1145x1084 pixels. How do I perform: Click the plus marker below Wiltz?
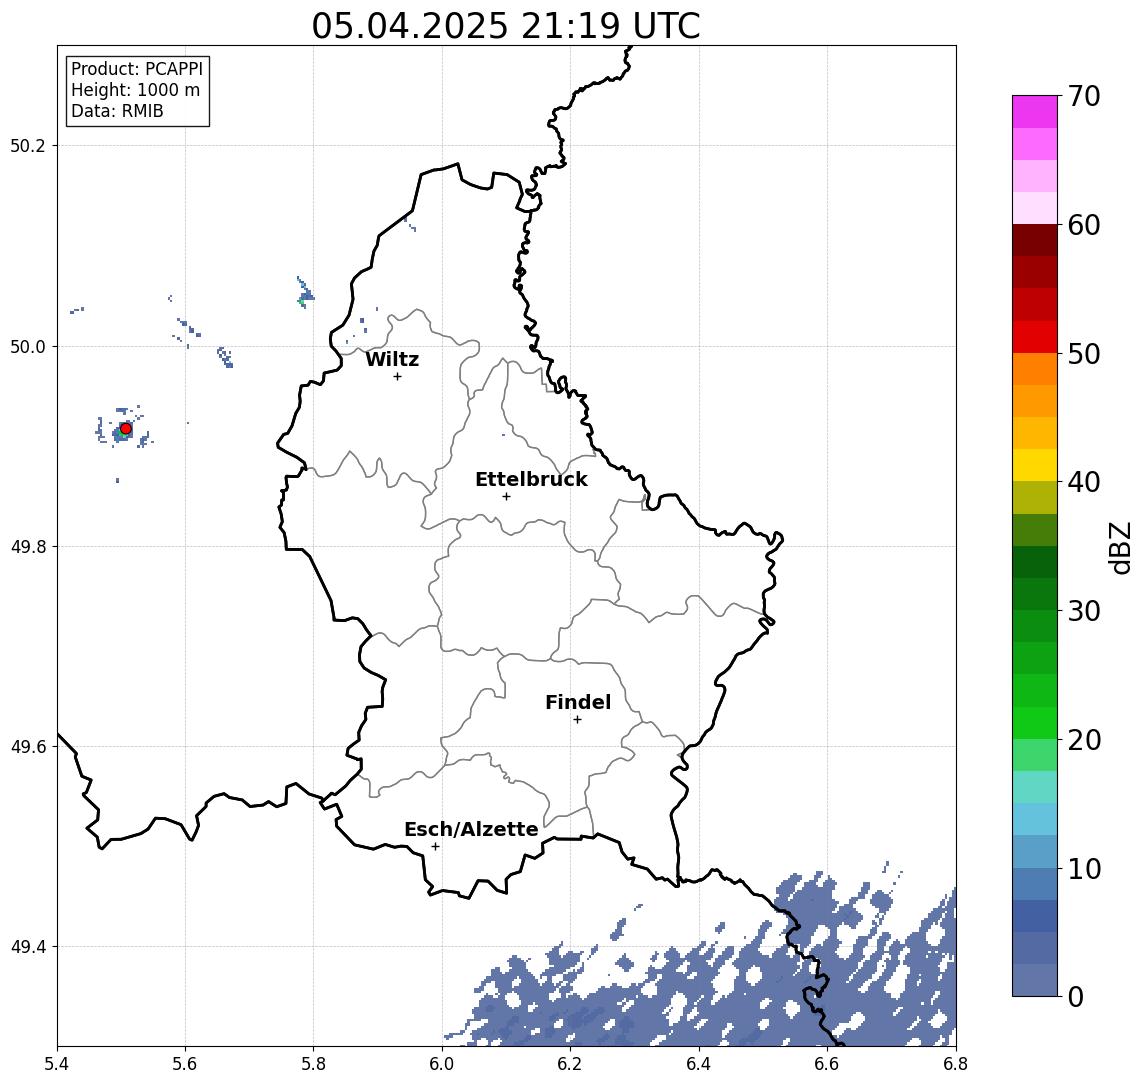397,376
